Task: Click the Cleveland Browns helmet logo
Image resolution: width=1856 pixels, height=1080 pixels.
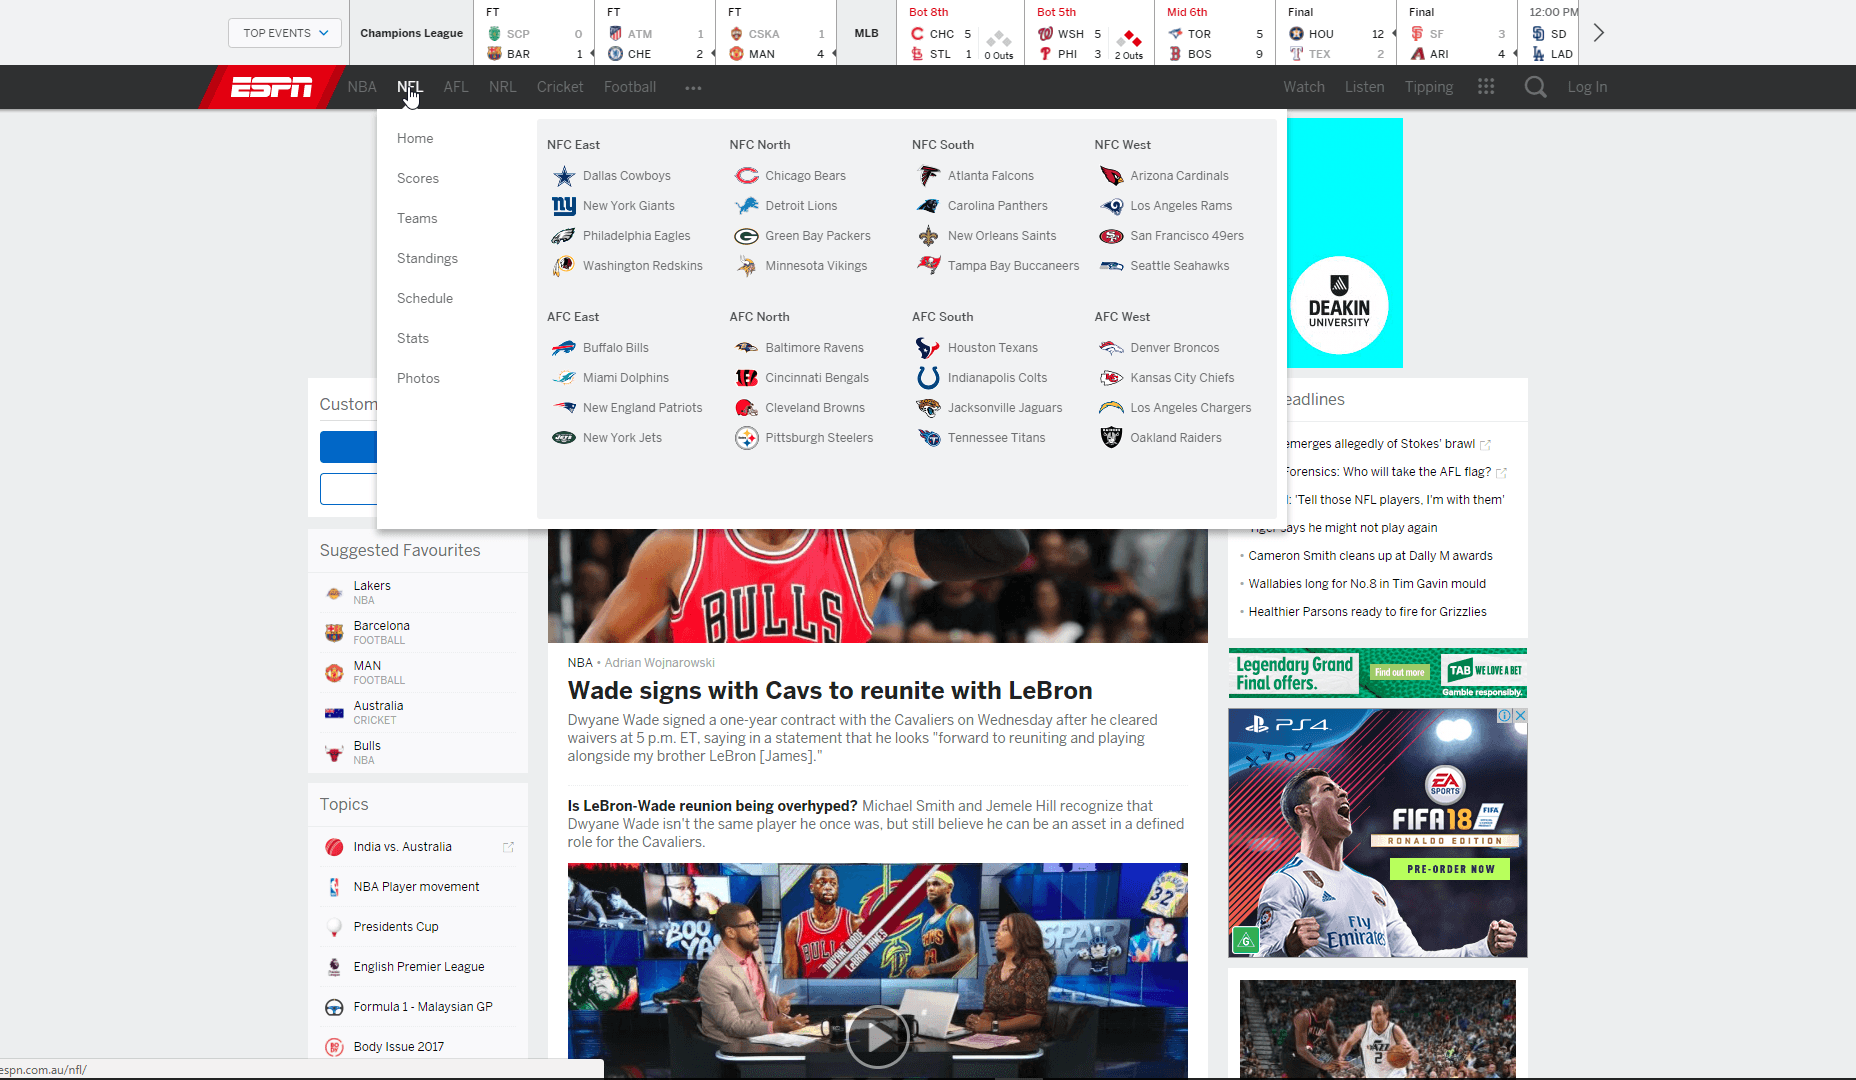Action: coord(747,408)
